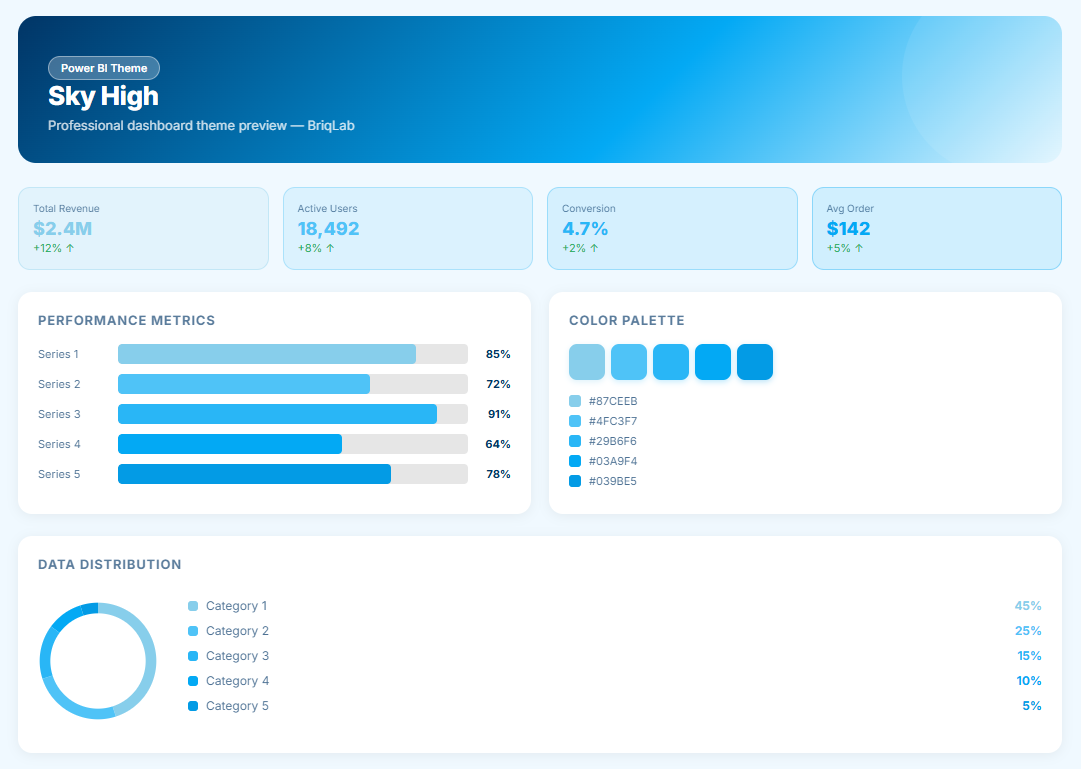Click the Series 3 progress bar
Image resolution: width=1081 pixels, height=769 pixels.
[292, 414]
